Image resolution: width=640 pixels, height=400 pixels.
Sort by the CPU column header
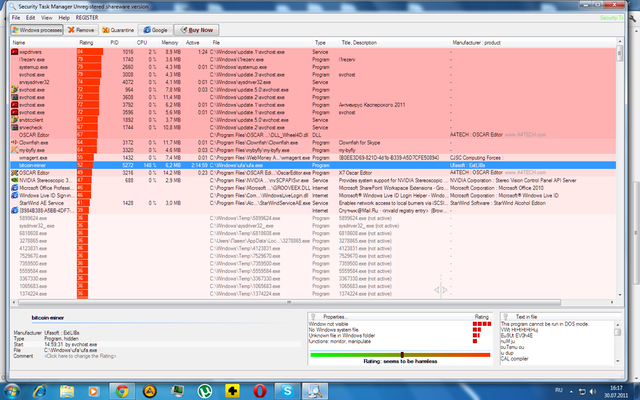(146, 42)
